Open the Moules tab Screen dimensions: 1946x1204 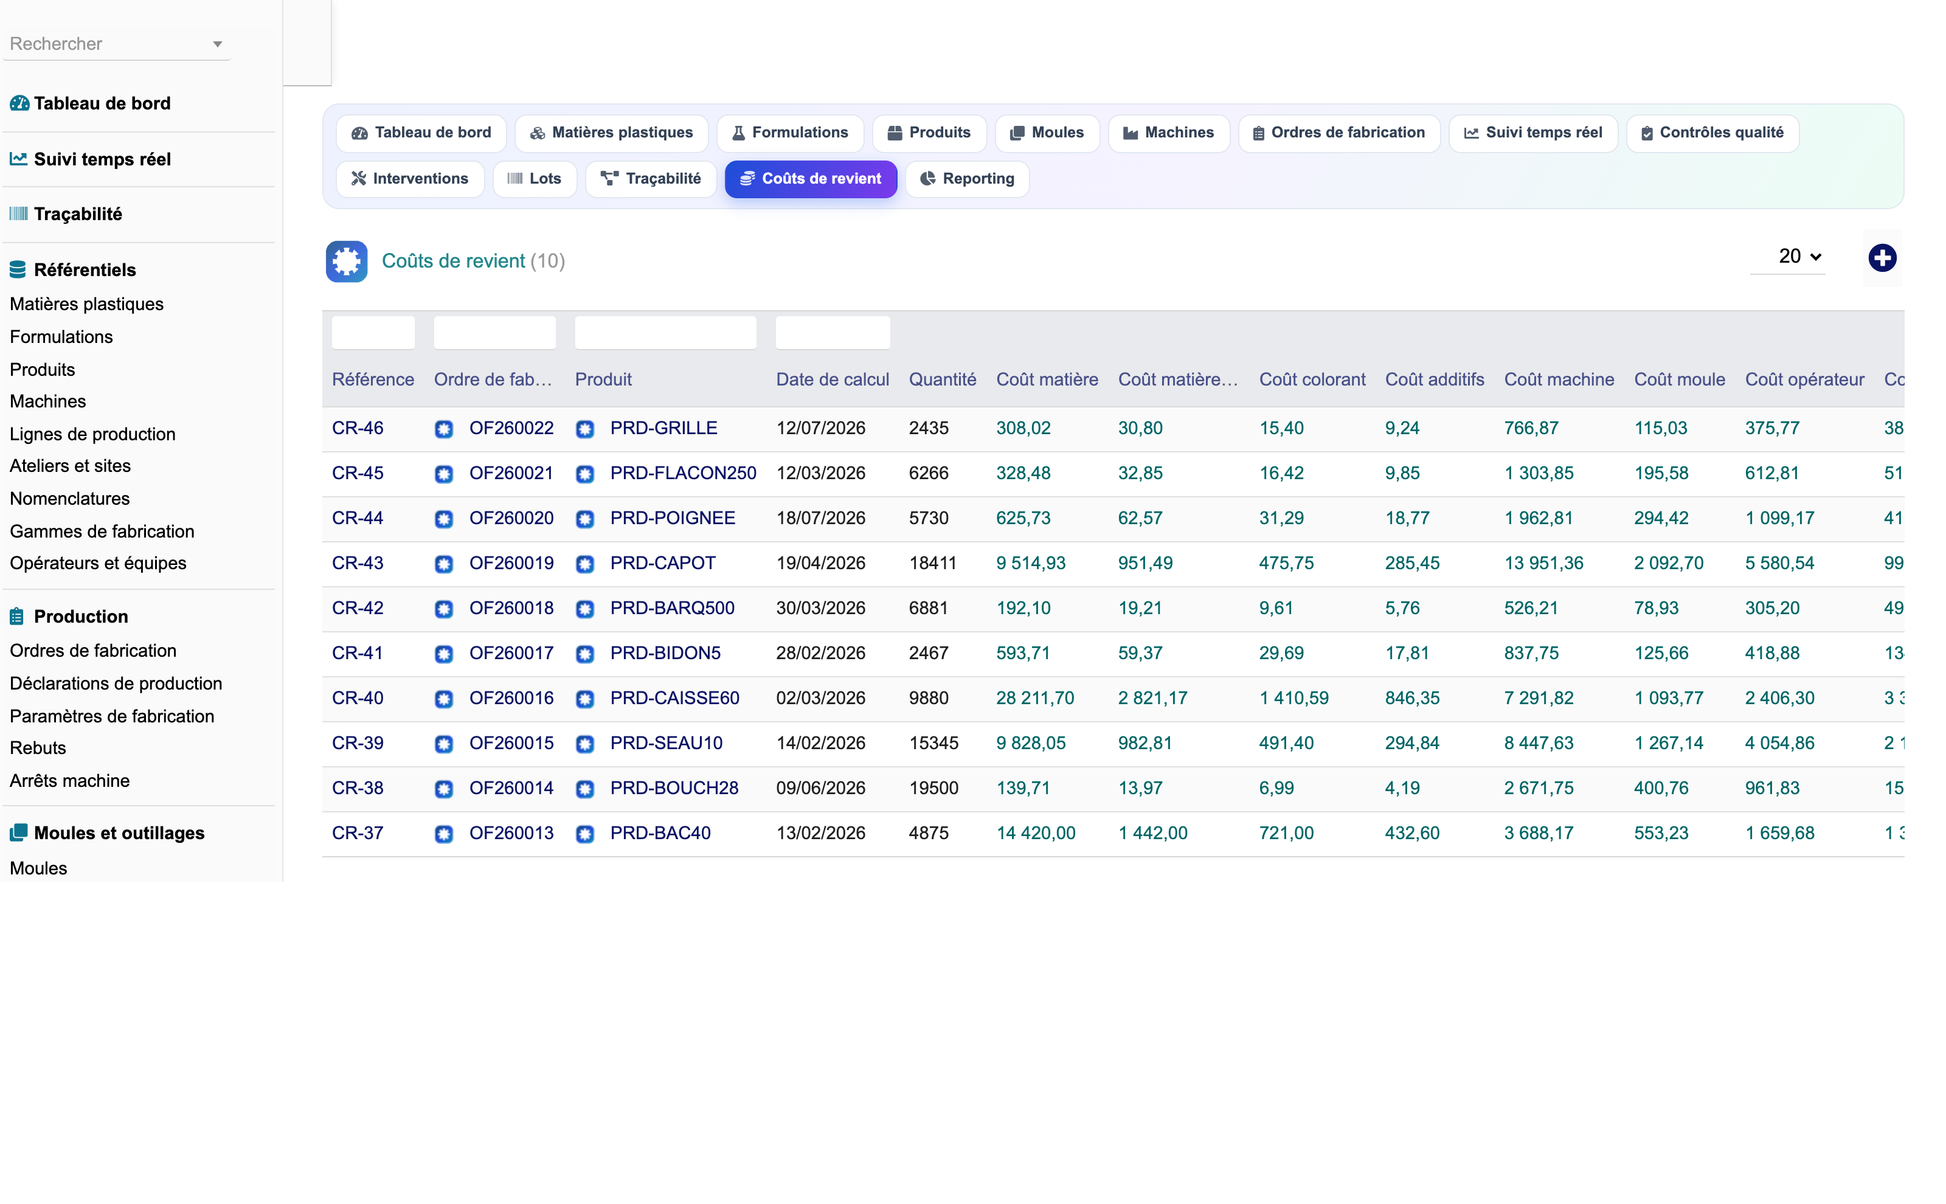click(x=1047, y=133)
